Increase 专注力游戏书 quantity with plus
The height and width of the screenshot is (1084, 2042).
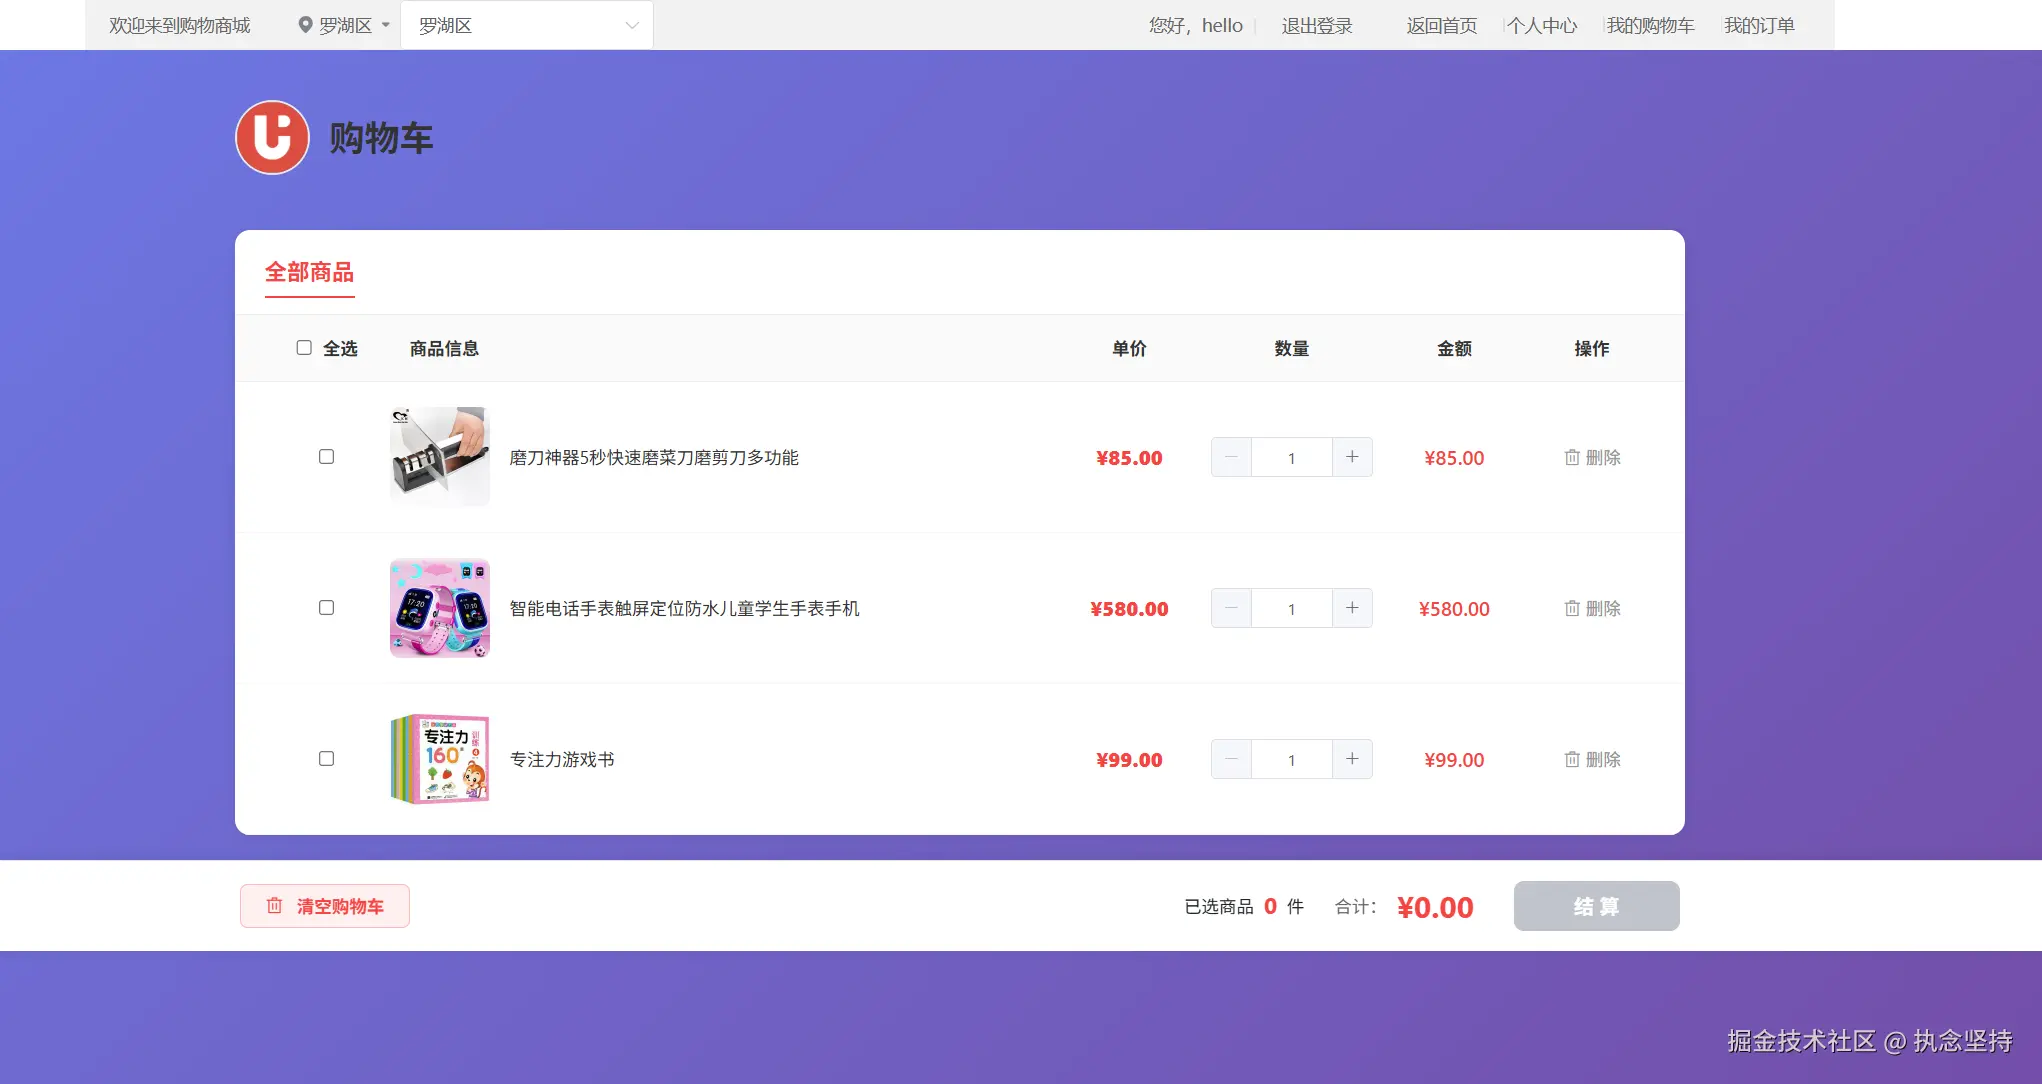(1352, 759)
